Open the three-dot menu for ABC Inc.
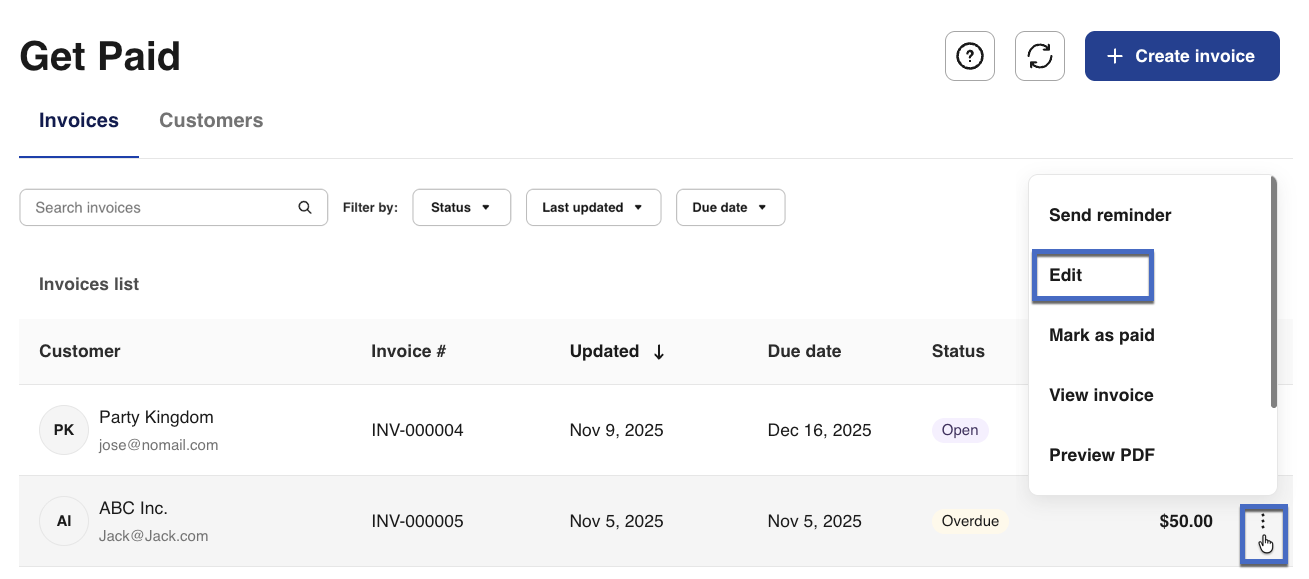The image size is (1309, 579). [x=1263, y=521]
